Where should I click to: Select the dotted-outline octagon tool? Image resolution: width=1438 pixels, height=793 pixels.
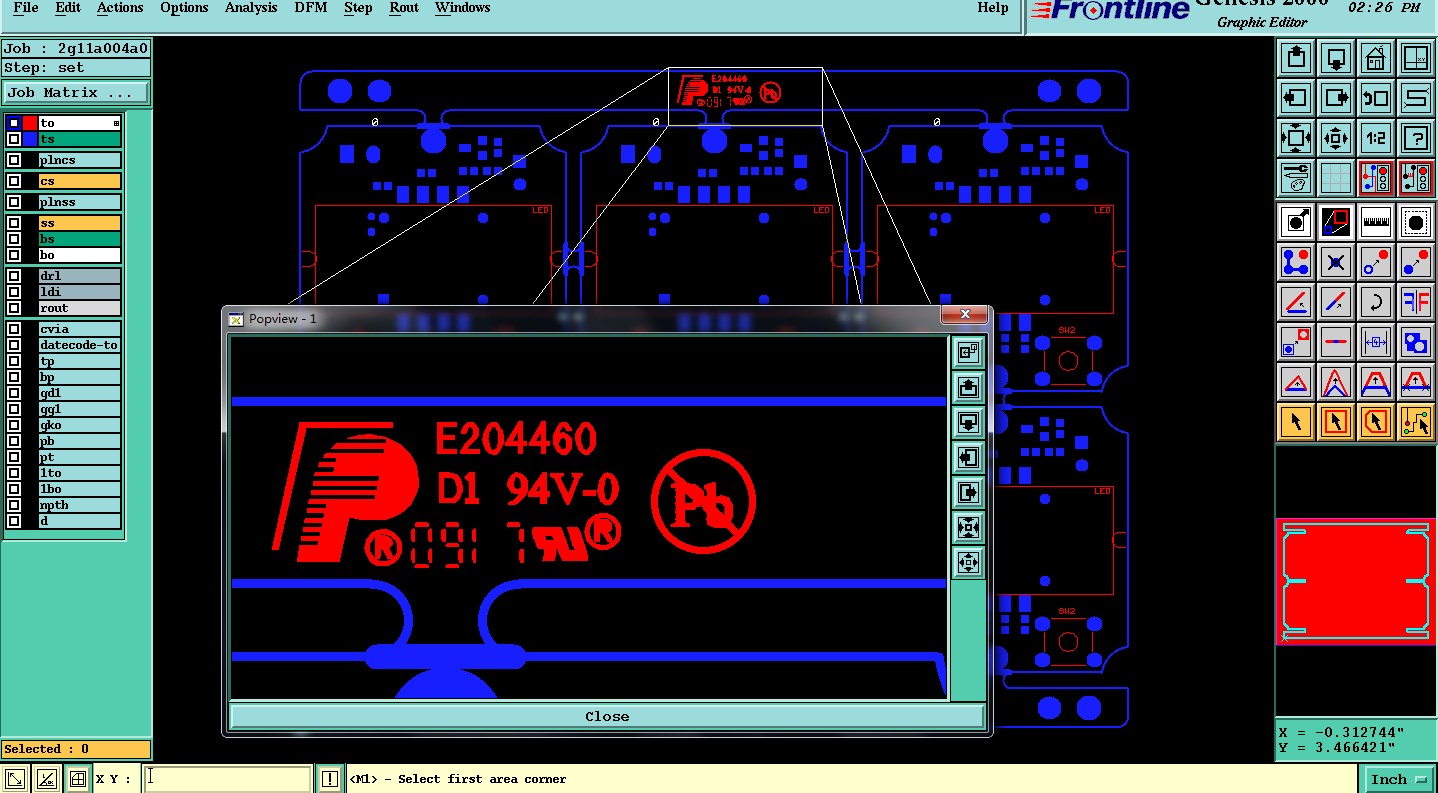click(1415, 221)
